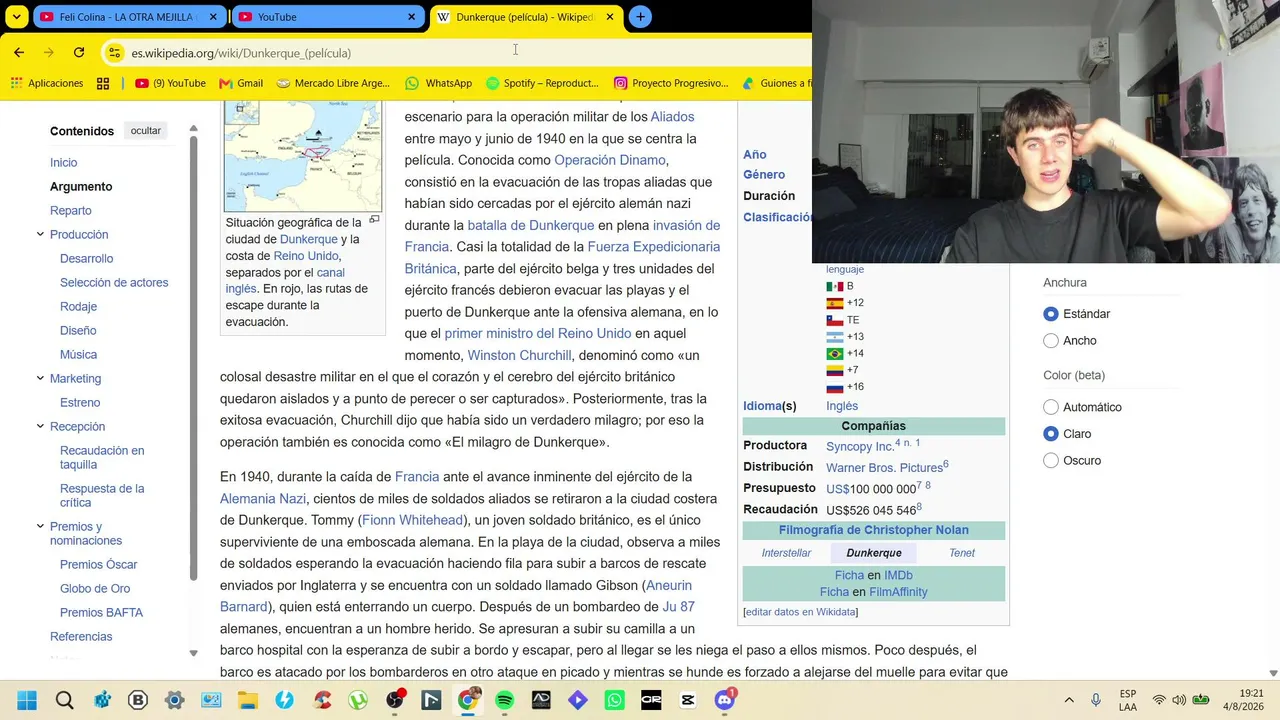Screen dimensions: 1280x720
Task: Switch to the YouTube tab
Action: click(327, 17)
